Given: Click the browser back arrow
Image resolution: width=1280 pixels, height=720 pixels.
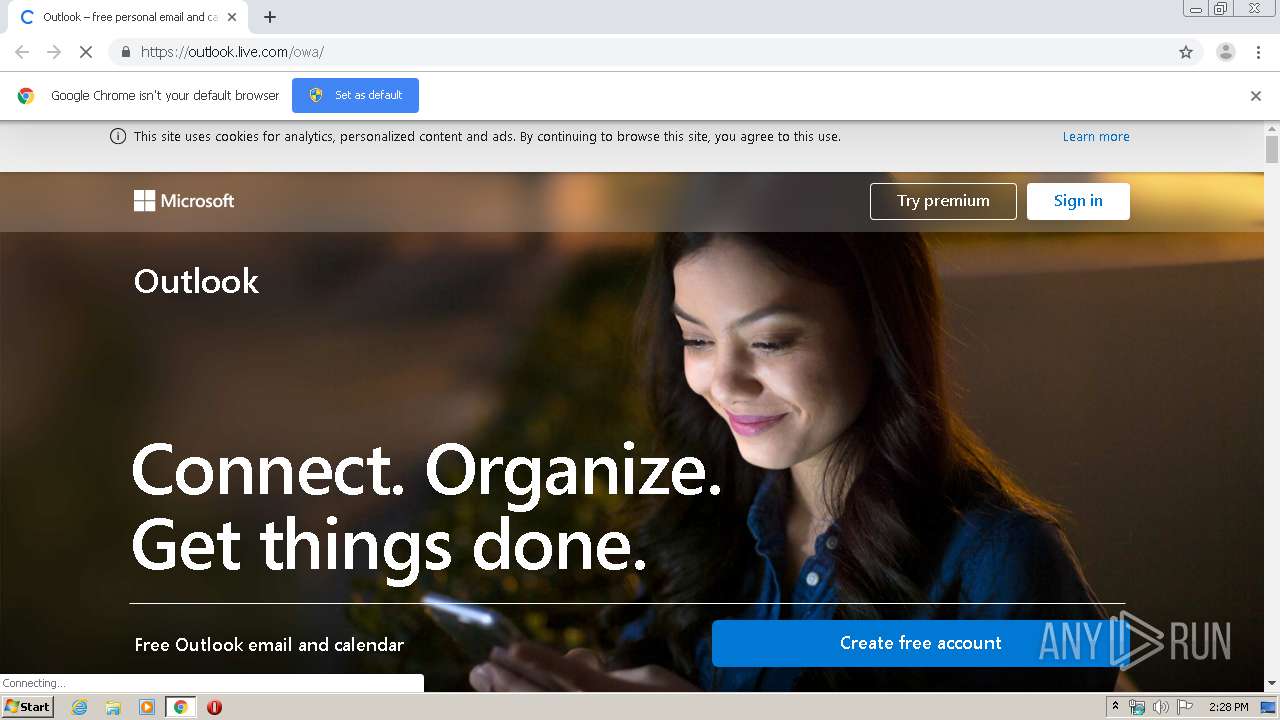Looking at the screenshot, I should (22, 52).
